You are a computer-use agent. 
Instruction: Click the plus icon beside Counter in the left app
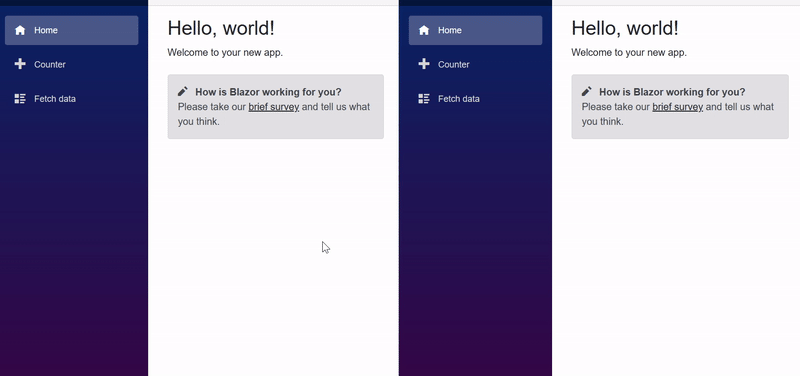click(20, 64)
